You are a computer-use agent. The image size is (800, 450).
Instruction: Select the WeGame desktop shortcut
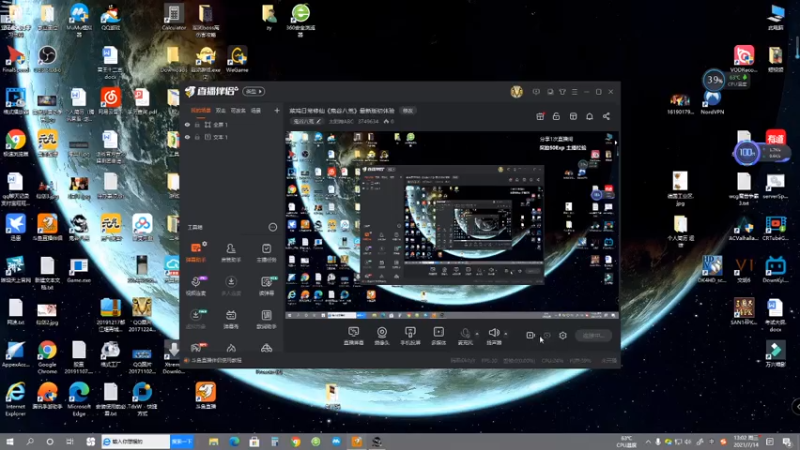coord(237,59)
